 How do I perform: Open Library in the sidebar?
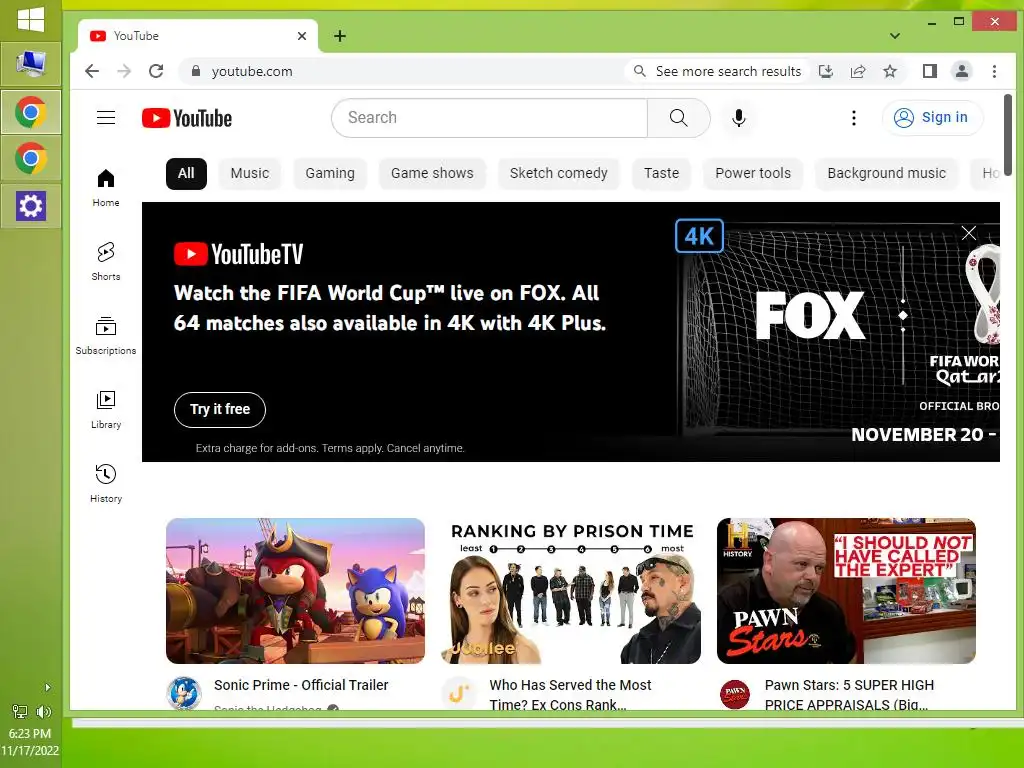106,409
